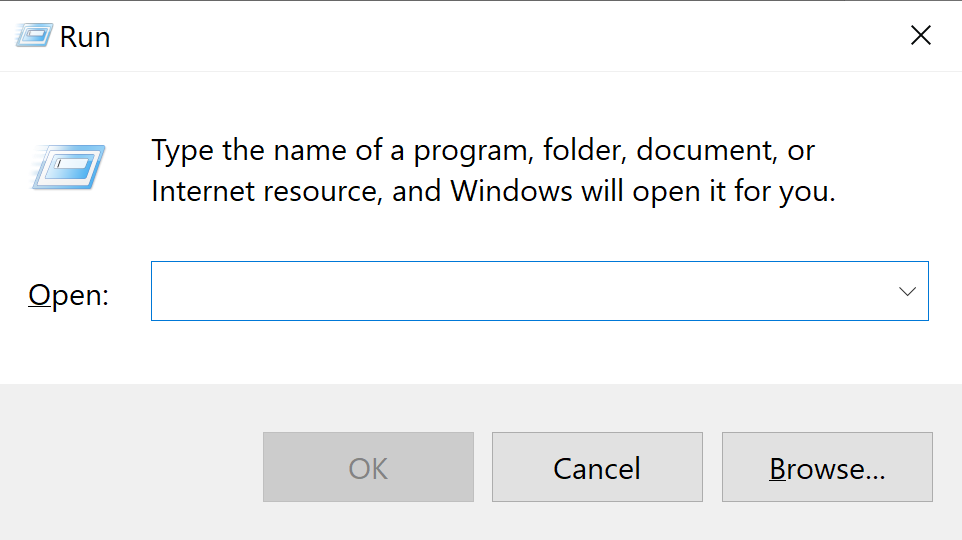
Task: Click empty title bar area beside Run
Action: coord(491,36)
